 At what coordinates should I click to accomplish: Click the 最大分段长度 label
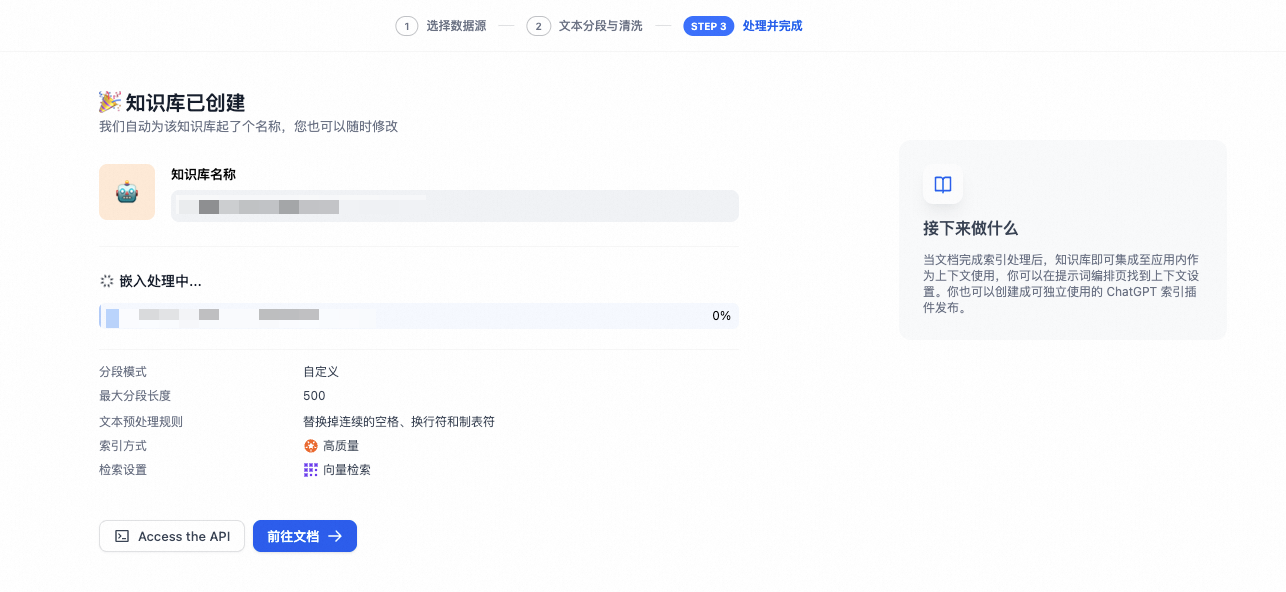pyautogui.click(x=135, y=396)
